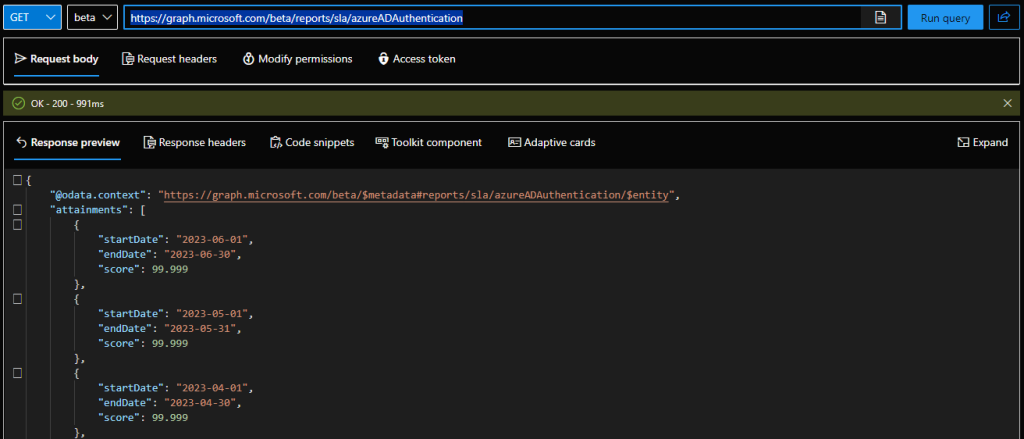Open the Adaptive cards tab
Screen dimensions: 1024x439
pos(552,142)
